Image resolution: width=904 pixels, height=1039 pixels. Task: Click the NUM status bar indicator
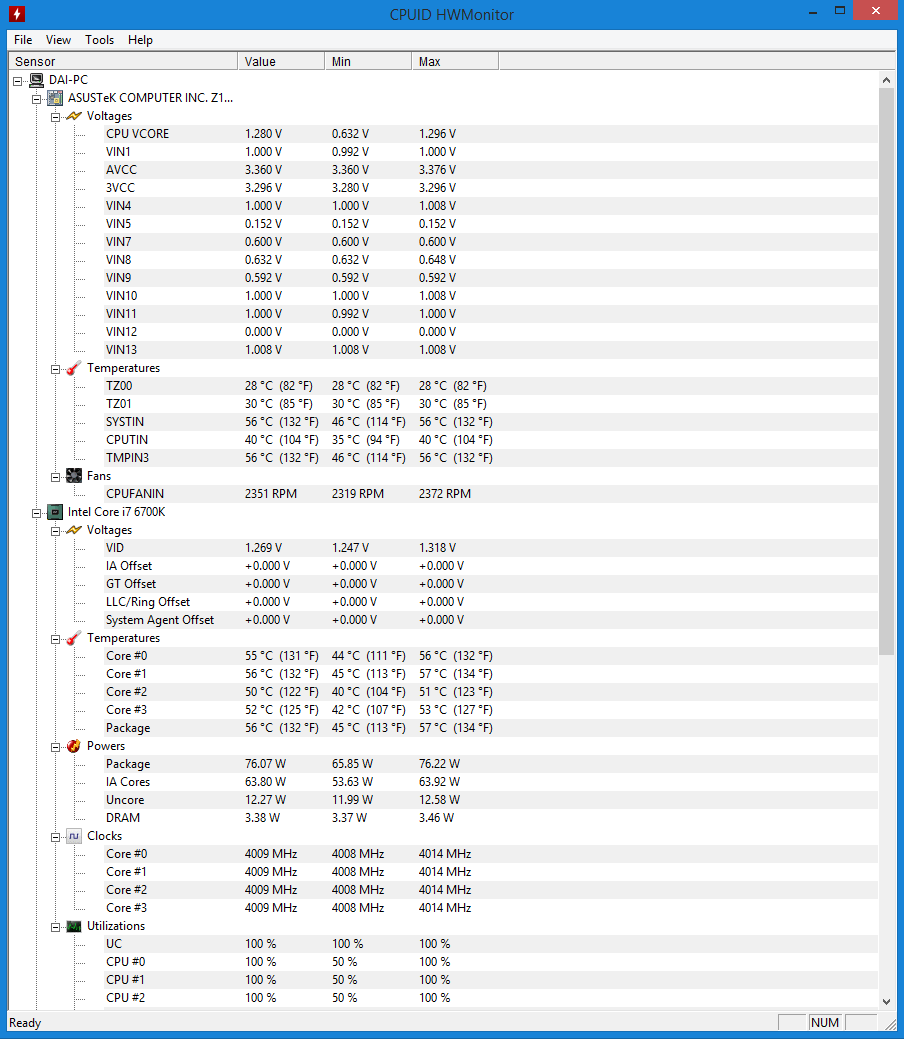[824, 1022]
